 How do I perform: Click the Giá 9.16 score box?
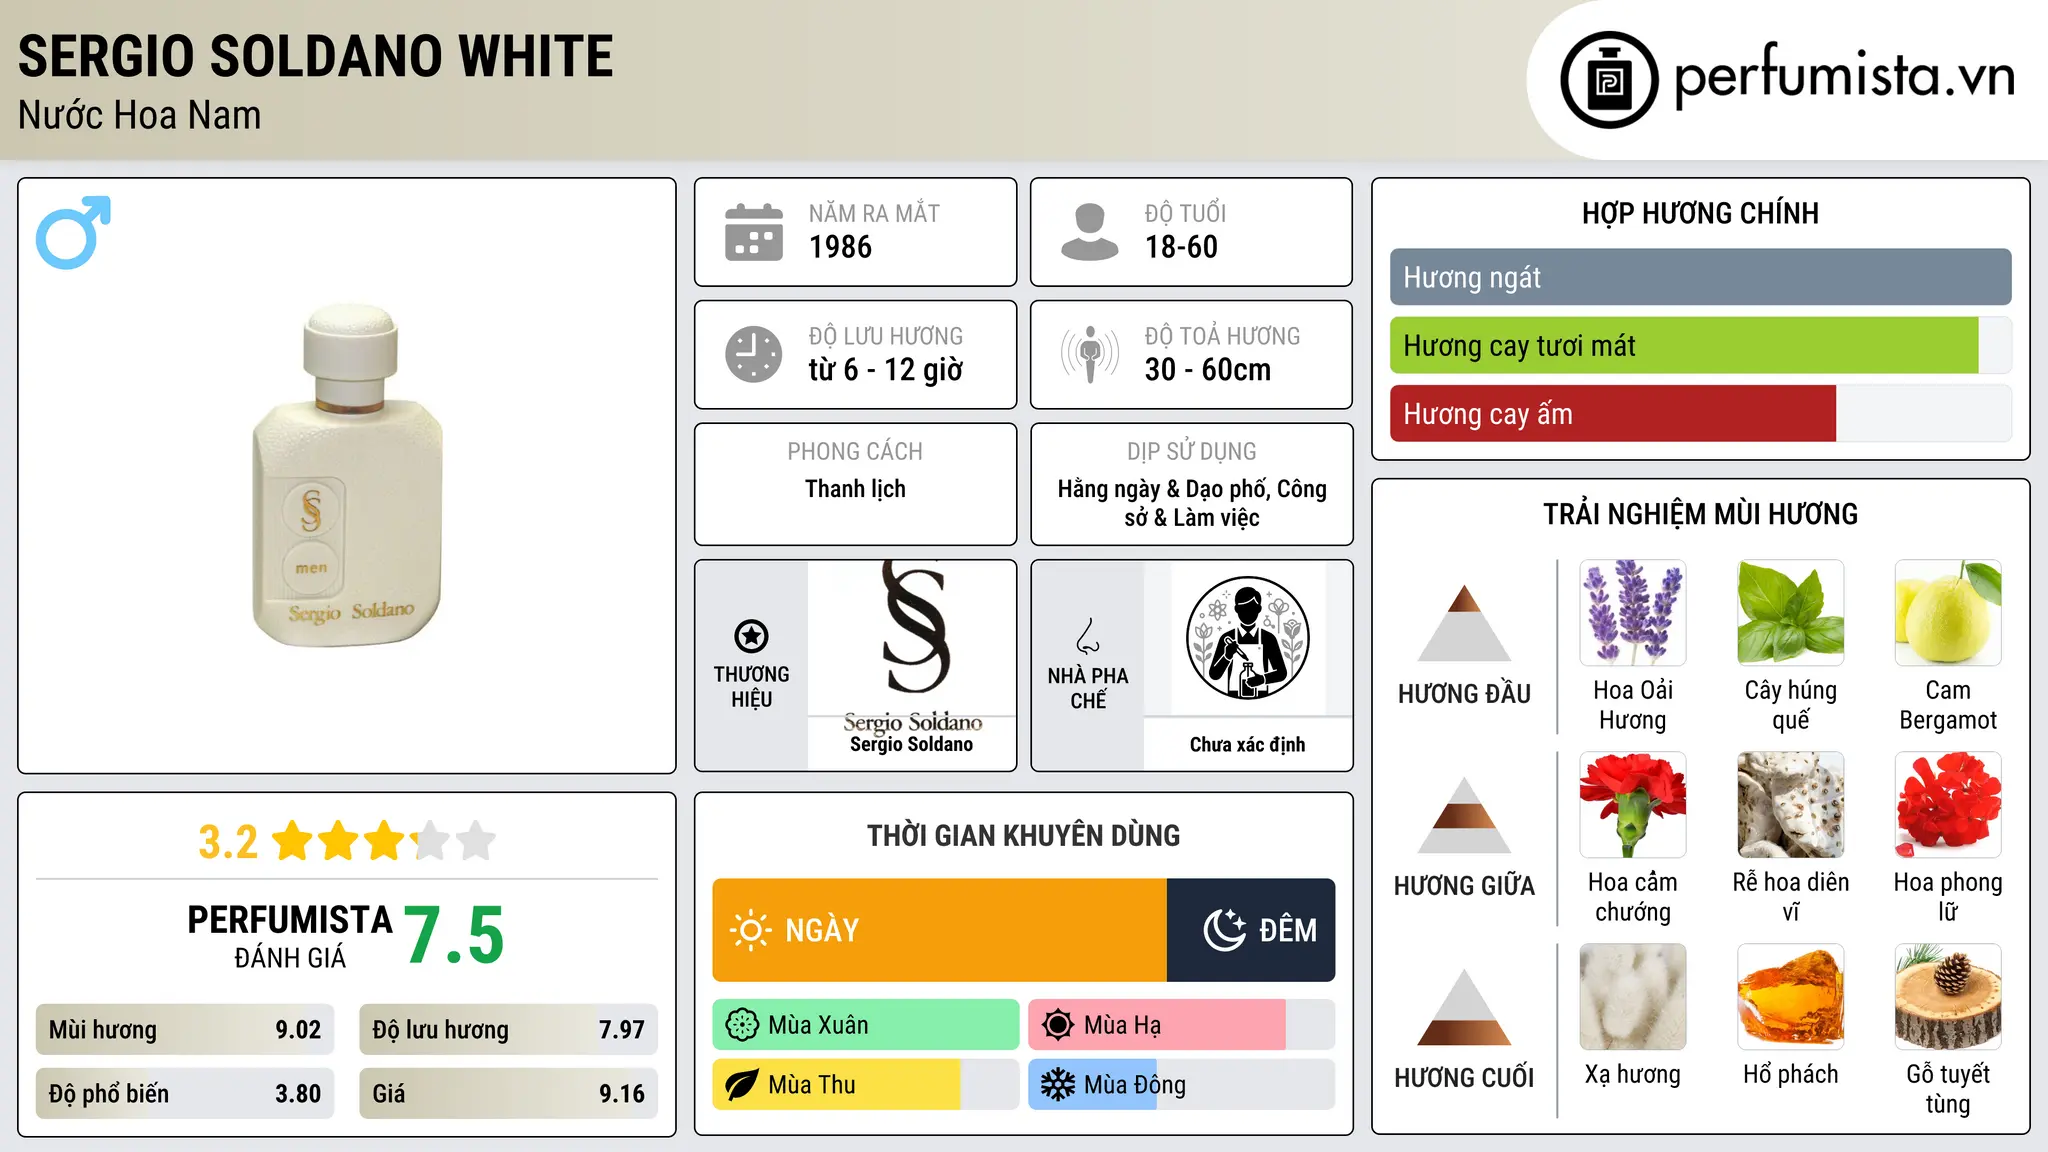tap(509, 1094)
